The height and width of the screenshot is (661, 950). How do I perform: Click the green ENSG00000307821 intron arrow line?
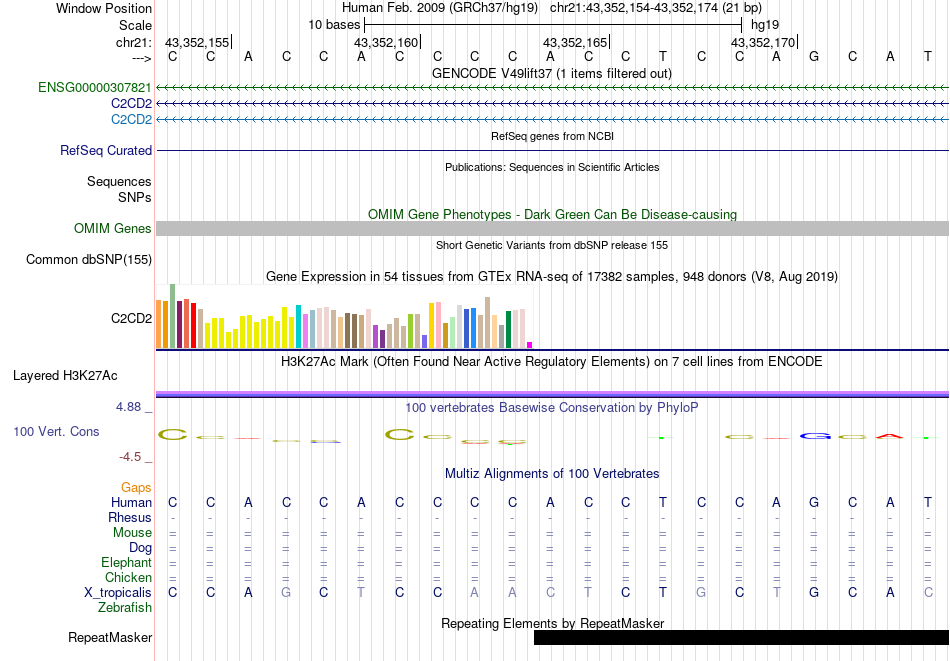pos(553,88)
